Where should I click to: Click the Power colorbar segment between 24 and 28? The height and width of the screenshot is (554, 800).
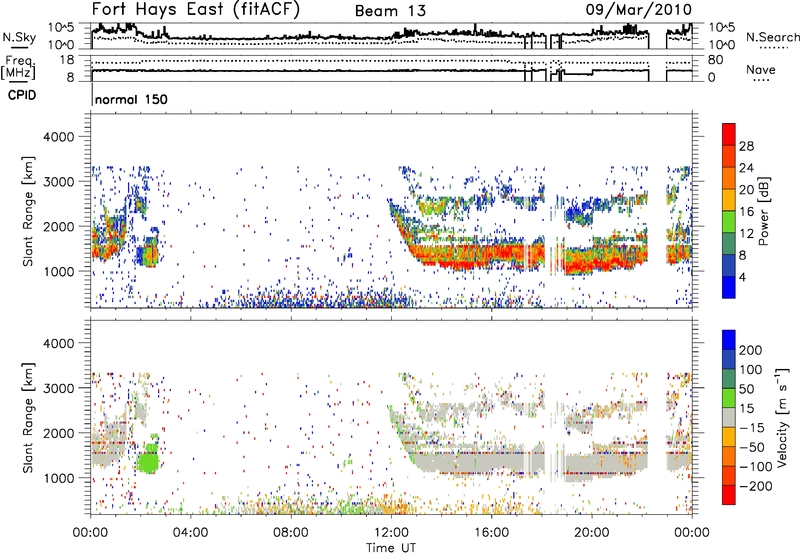pos(729,156)
